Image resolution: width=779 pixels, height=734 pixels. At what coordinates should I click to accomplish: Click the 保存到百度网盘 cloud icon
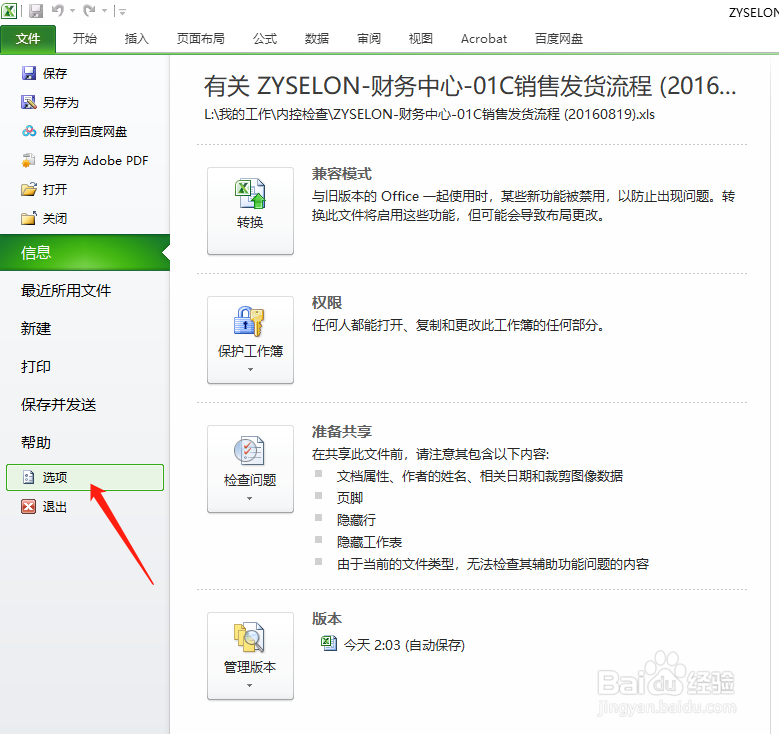pyautogui.click(x=29, y=131)
